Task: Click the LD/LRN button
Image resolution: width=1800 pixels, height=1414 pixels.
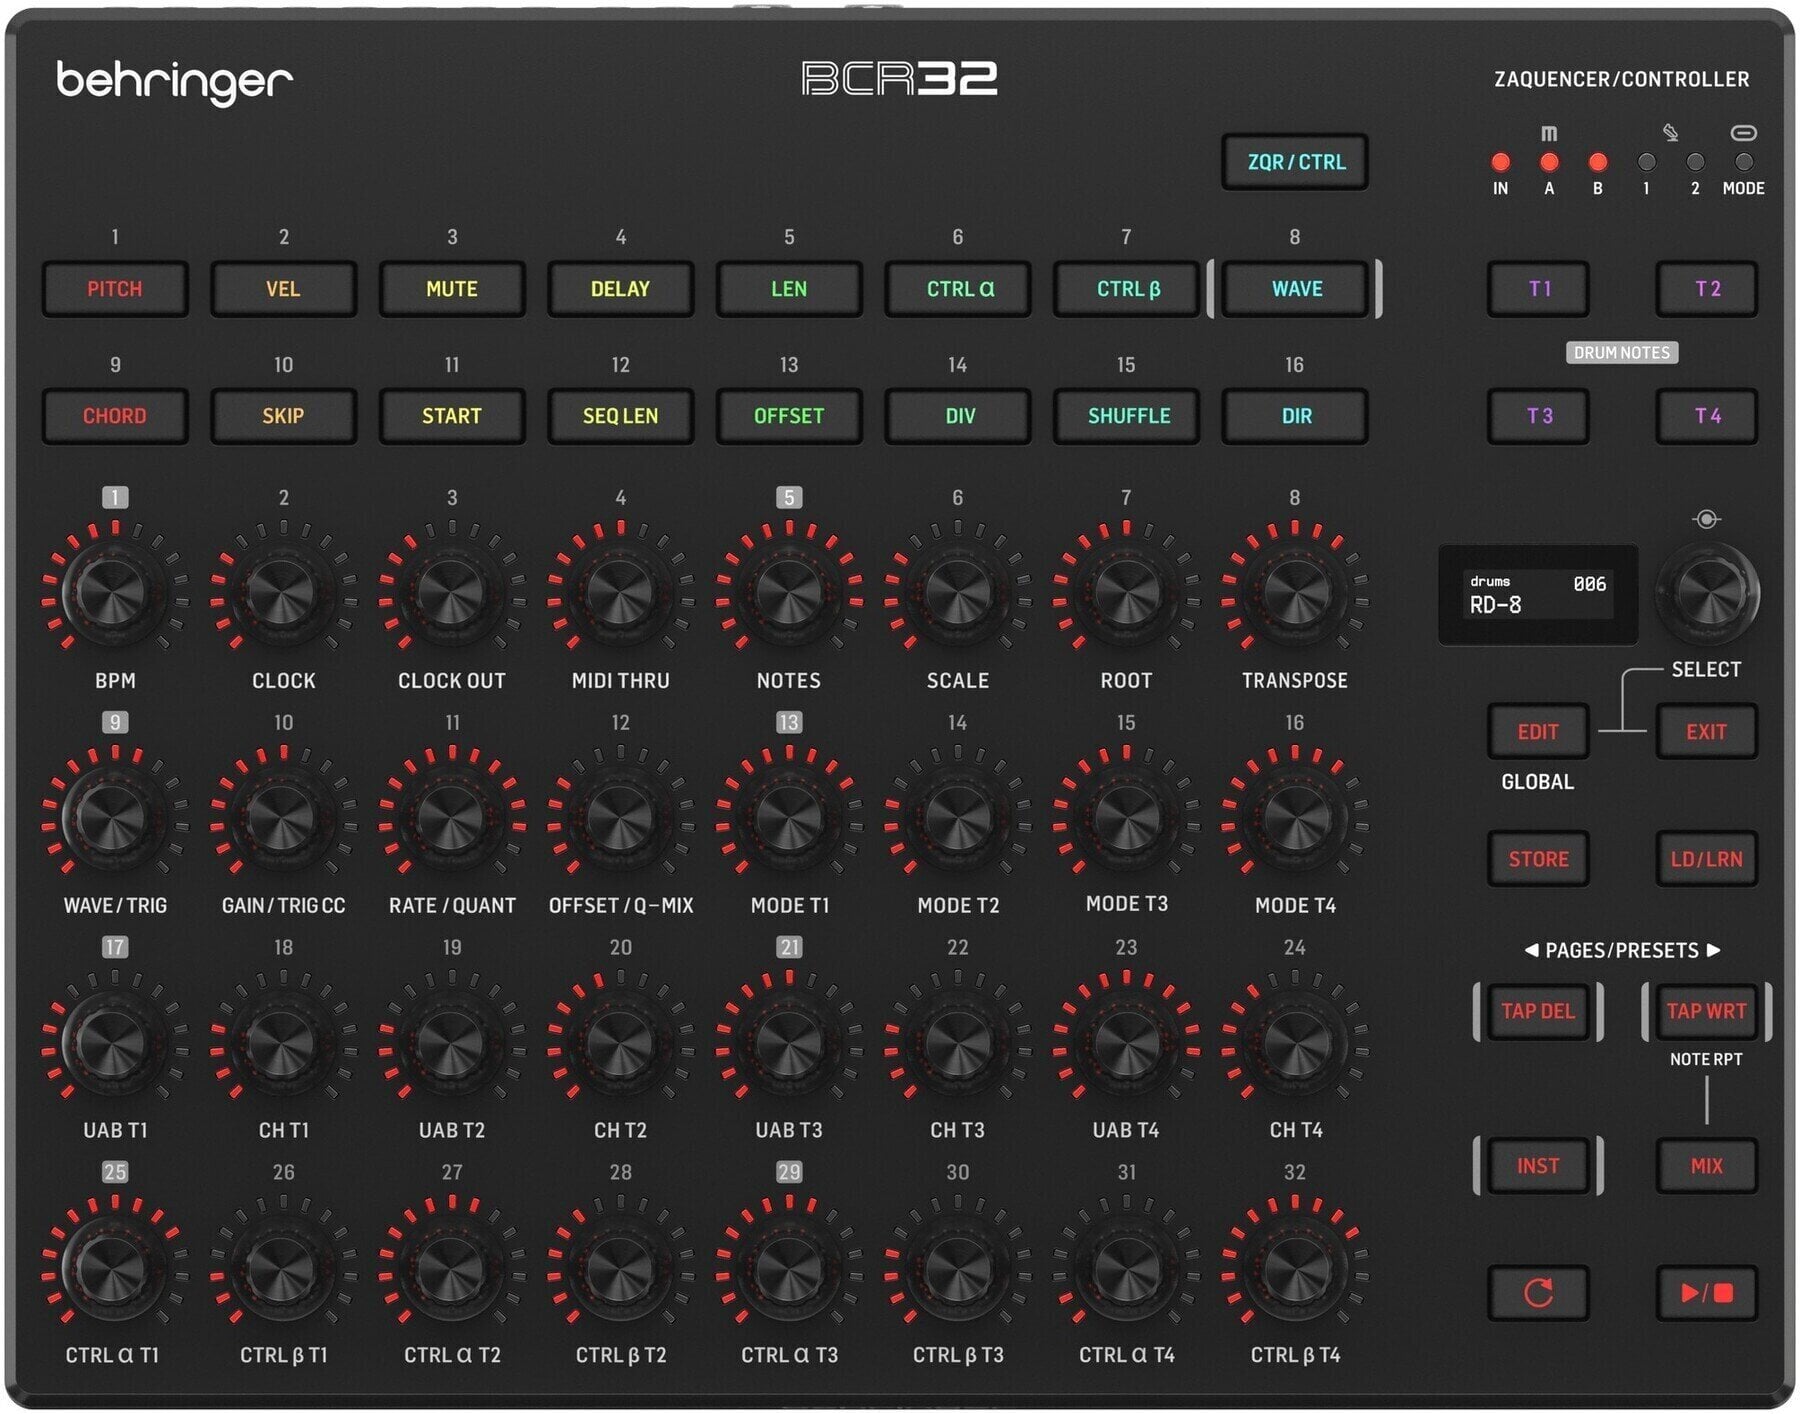Action: click(x=1707, y=859)
